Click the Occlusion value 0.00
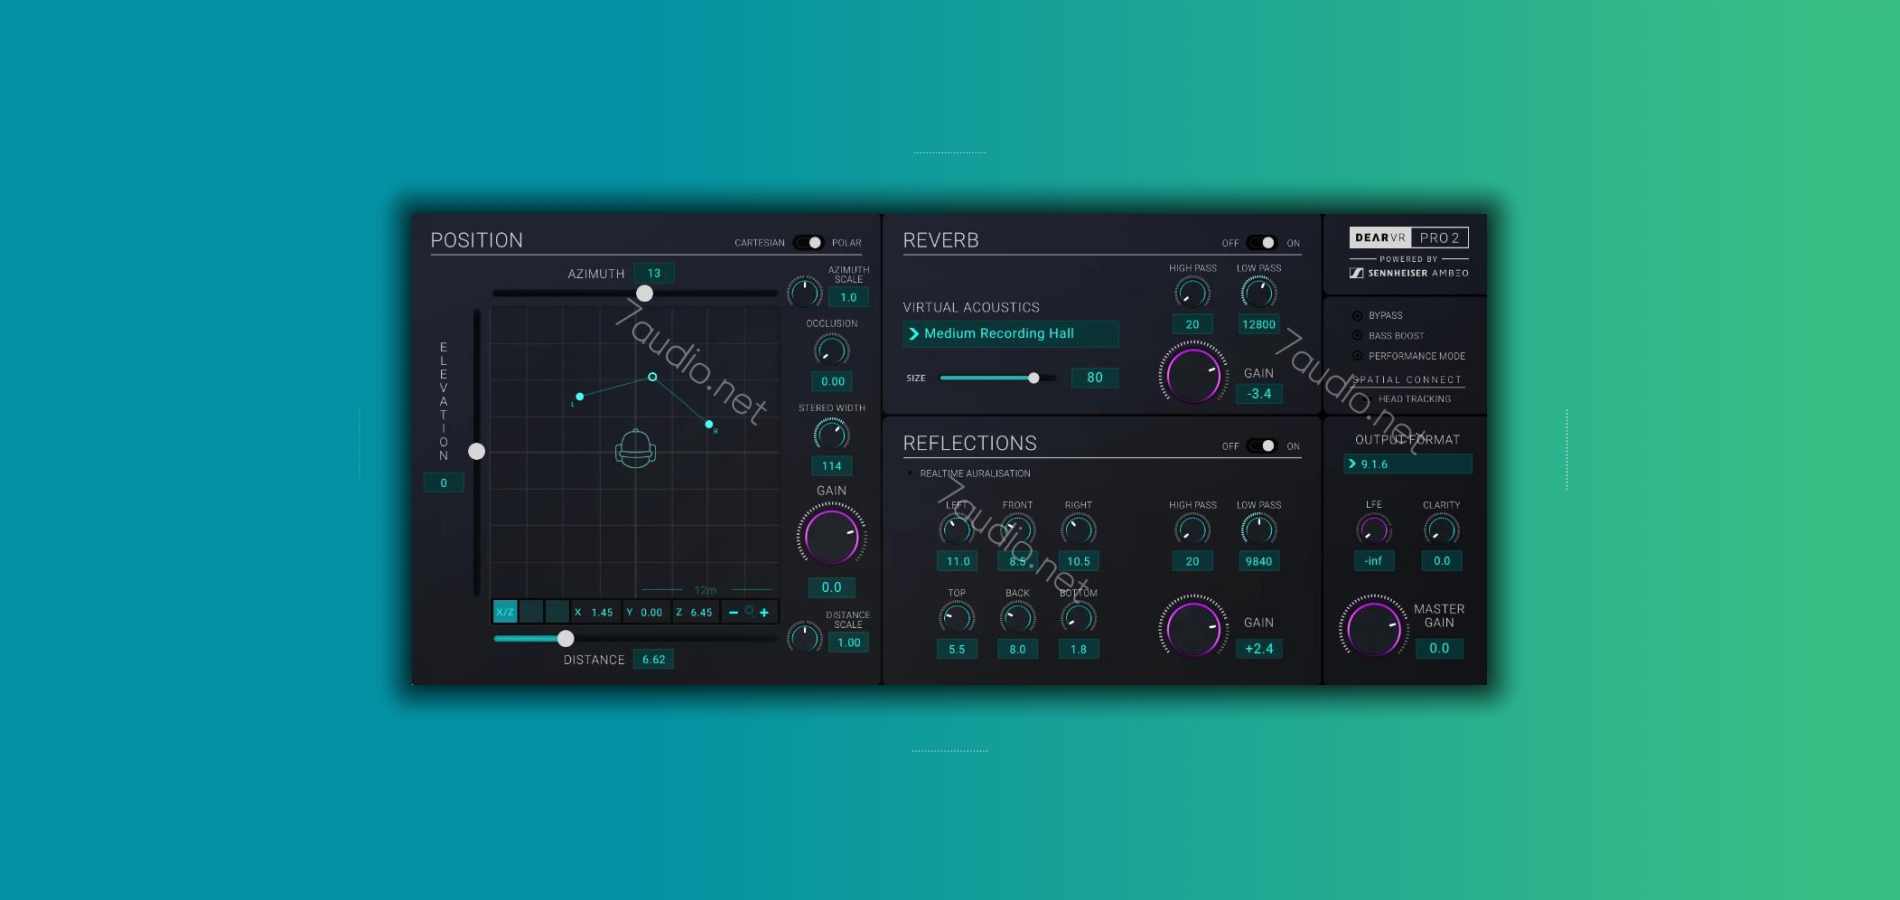1900x900 pixels. [x=832, y=382]
